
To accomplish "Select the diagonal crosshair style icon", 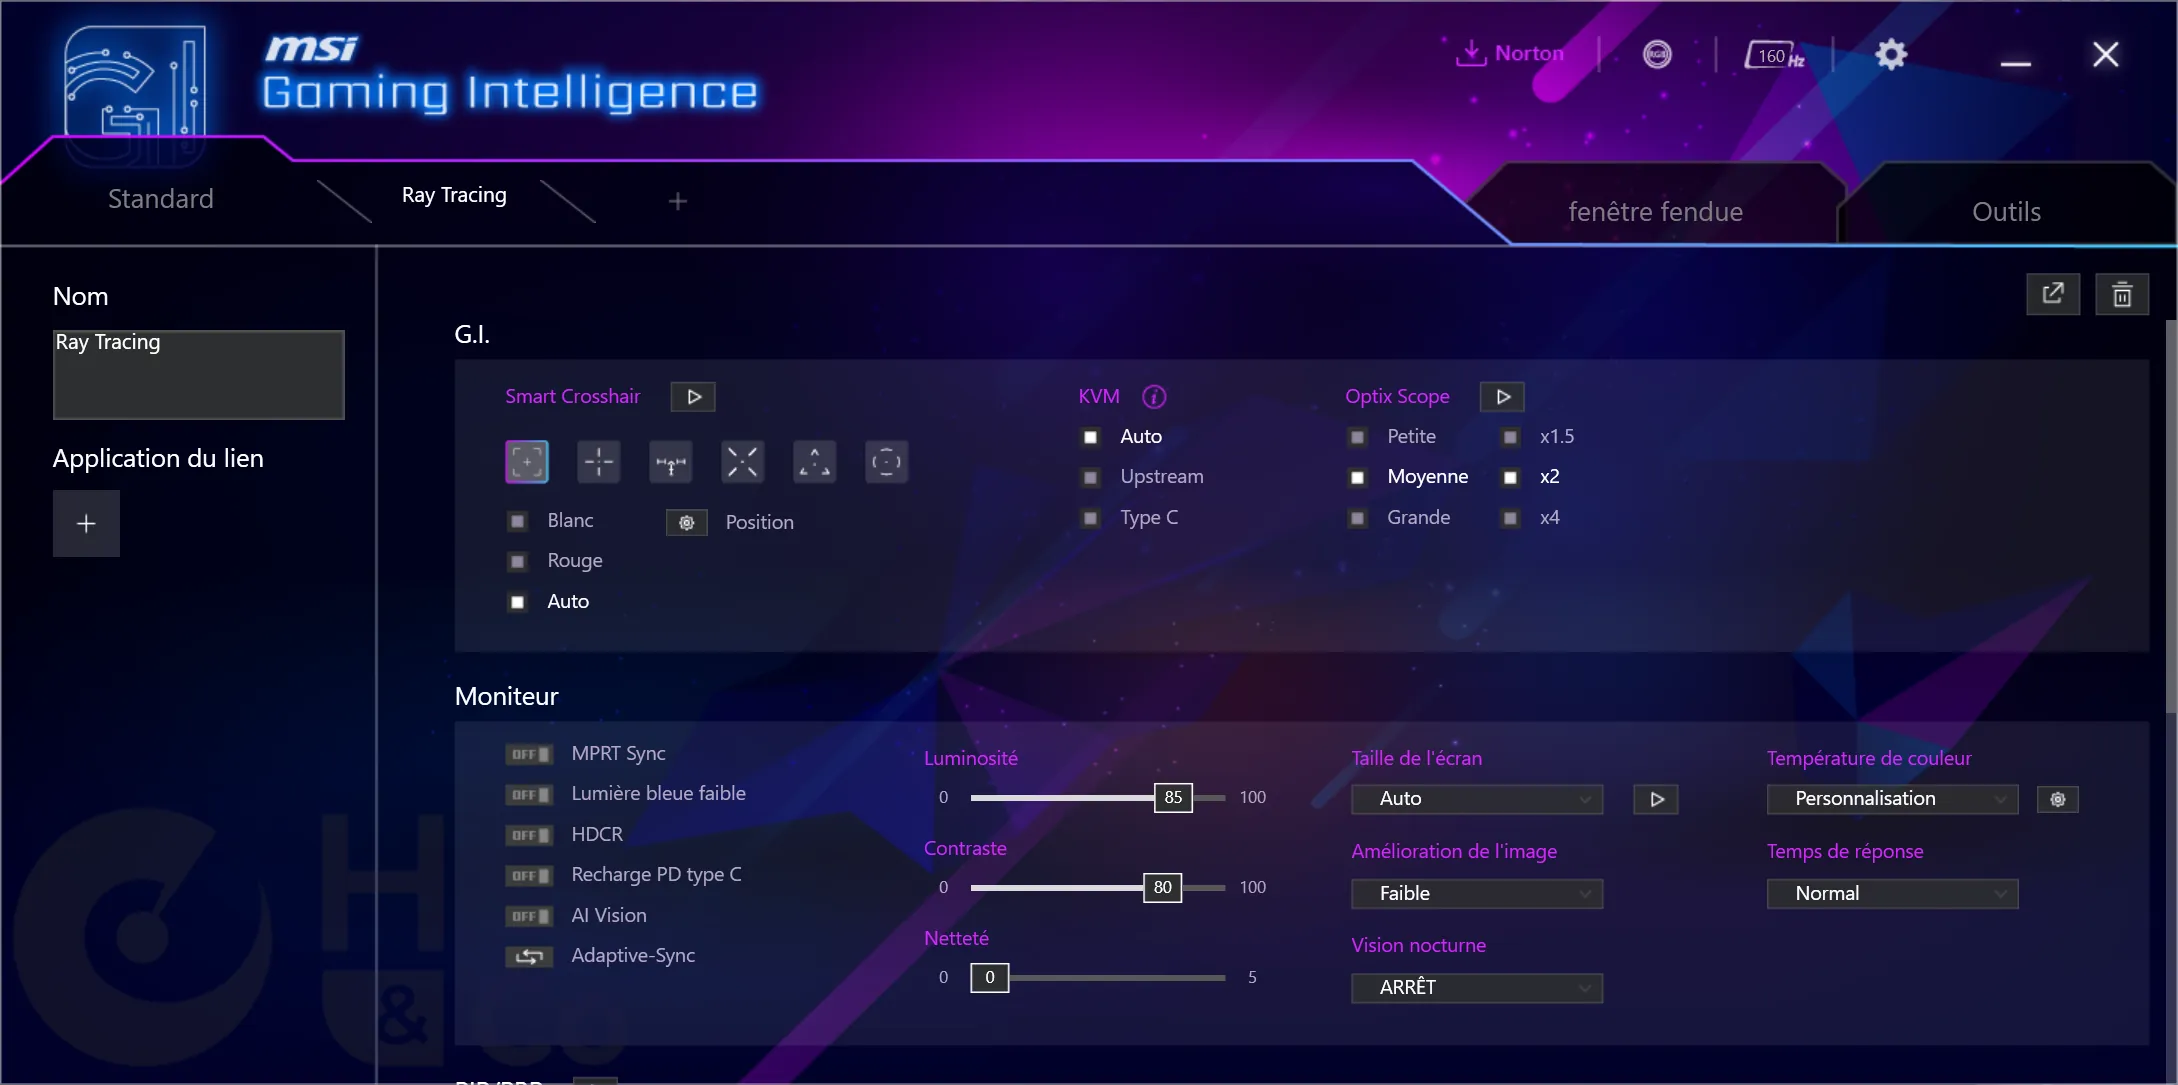I will [742, 461].
